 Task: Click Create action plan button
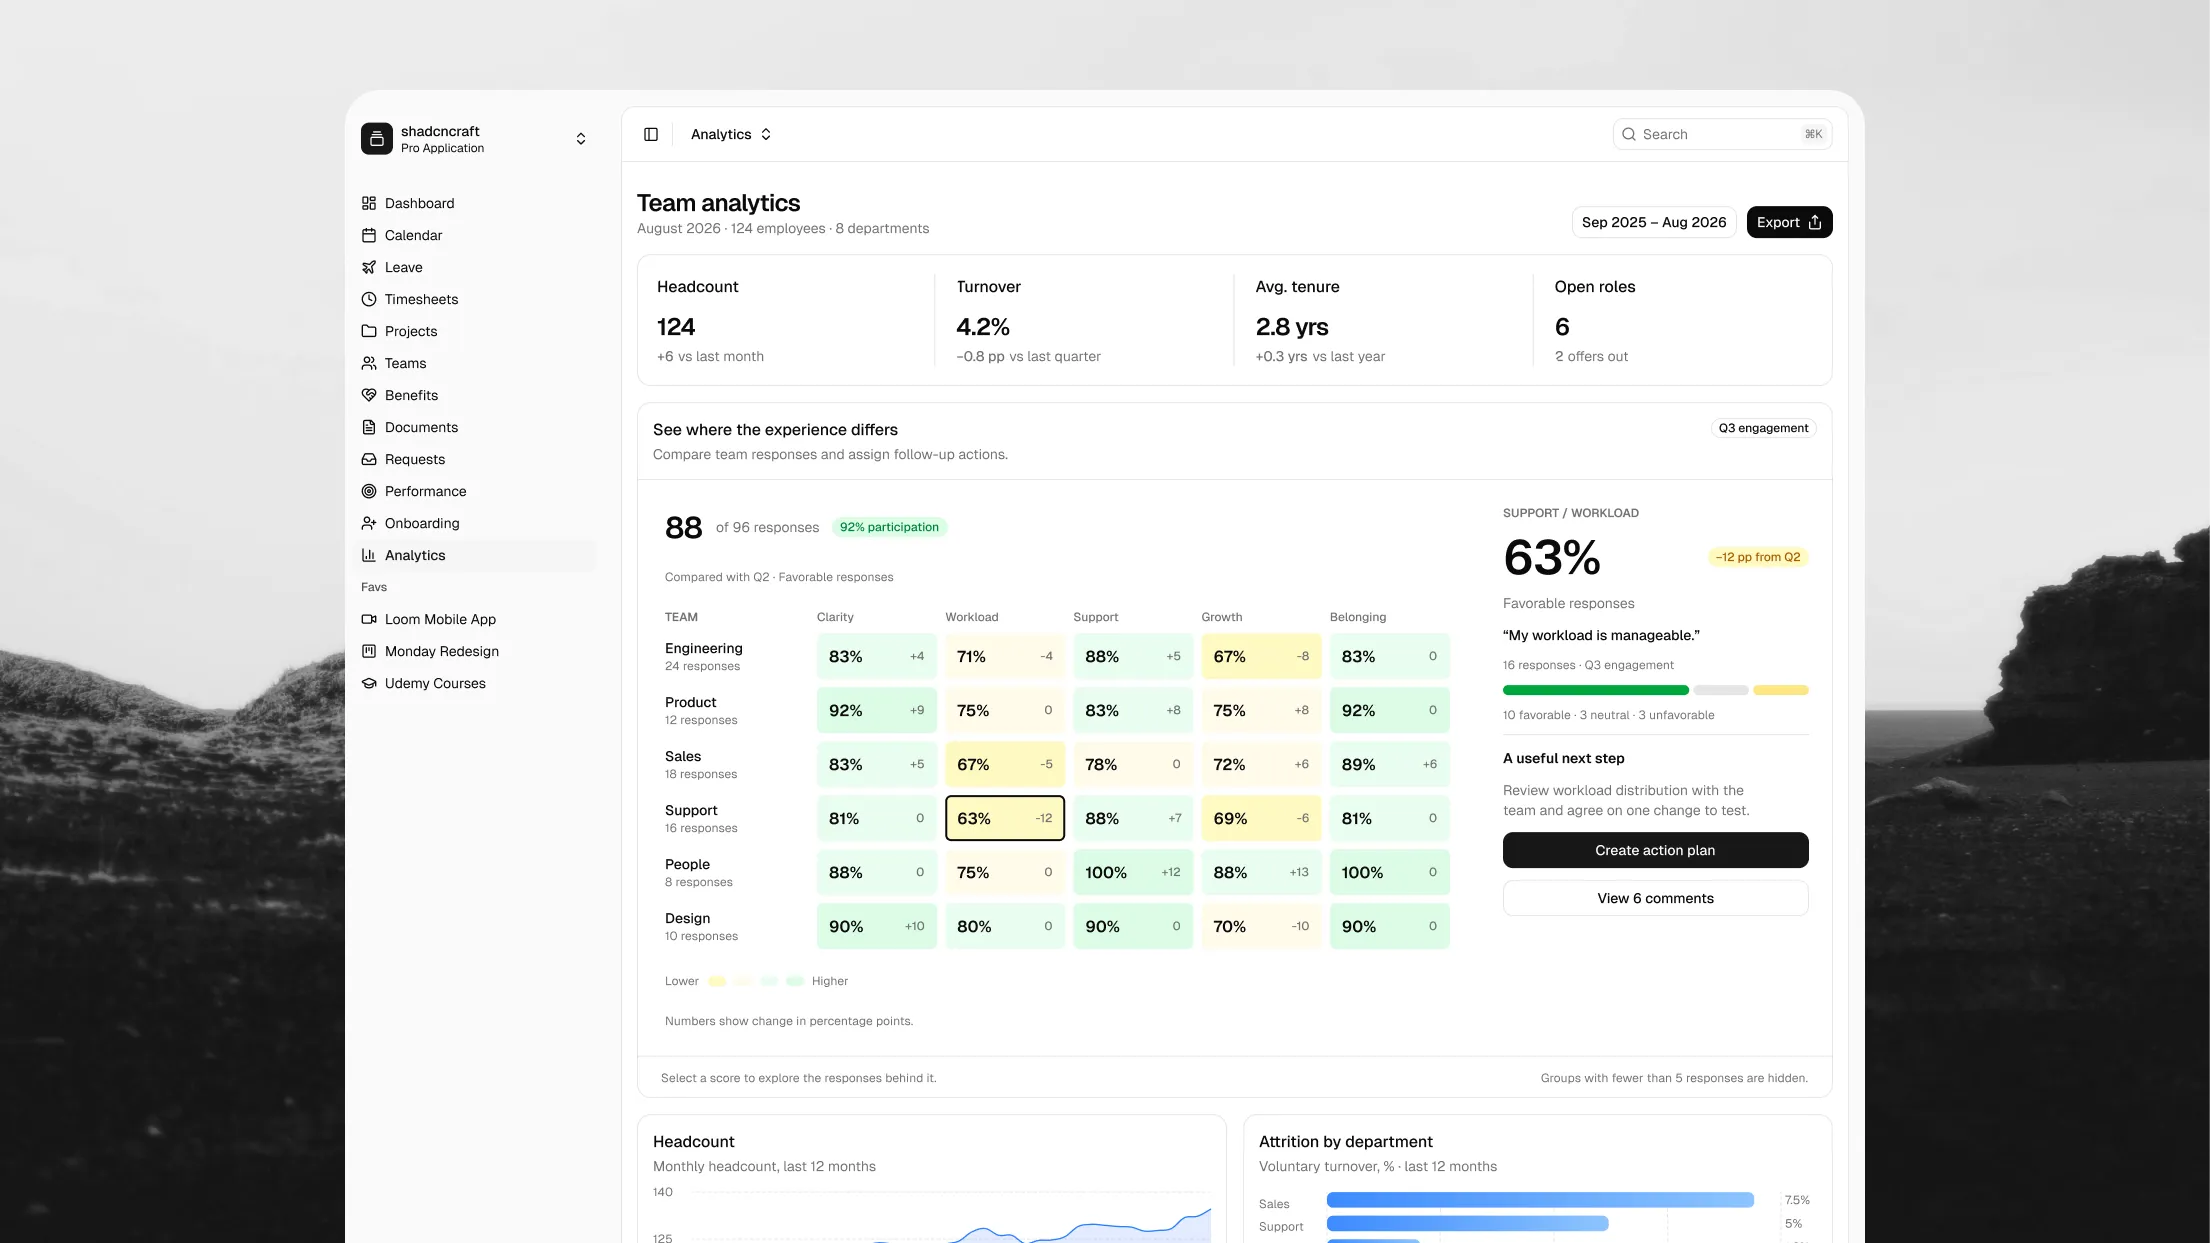point(1655,850)
